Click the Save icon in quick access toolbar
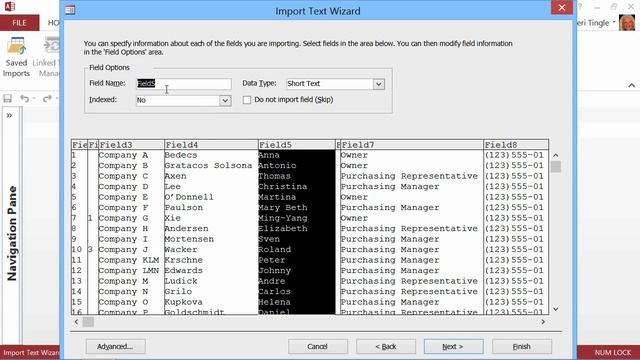The image size is (640, 360). pos(8,98)
